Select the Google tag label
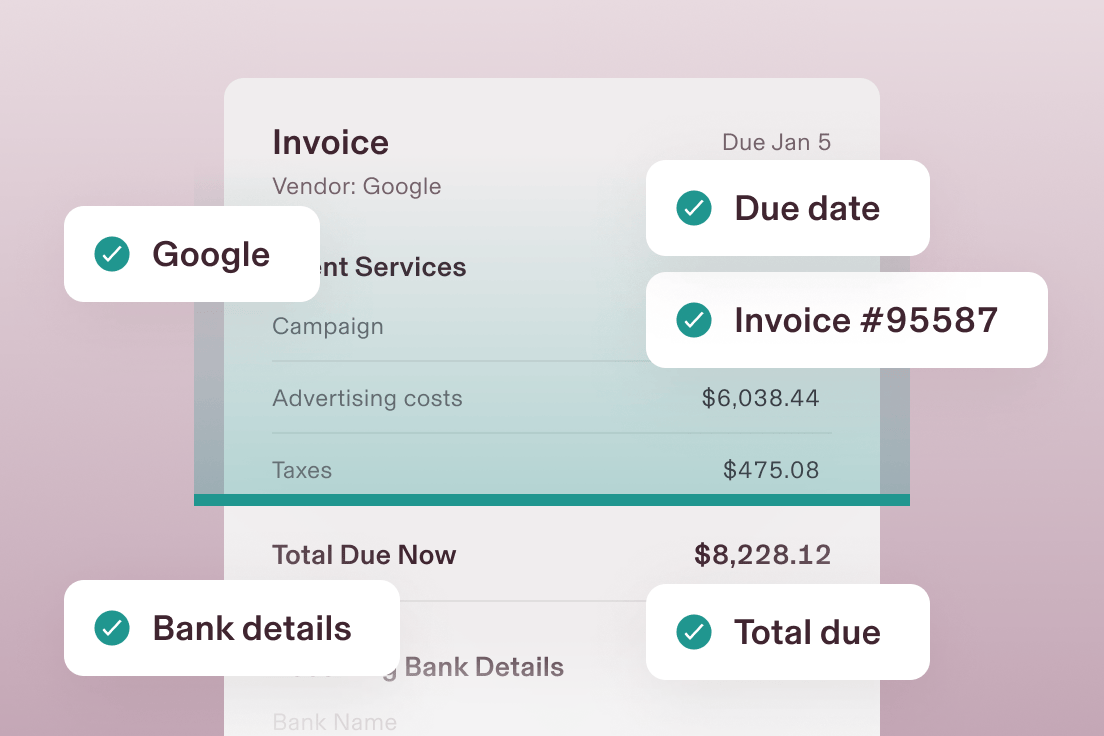 pyautogui.click(x=211, y=254)
